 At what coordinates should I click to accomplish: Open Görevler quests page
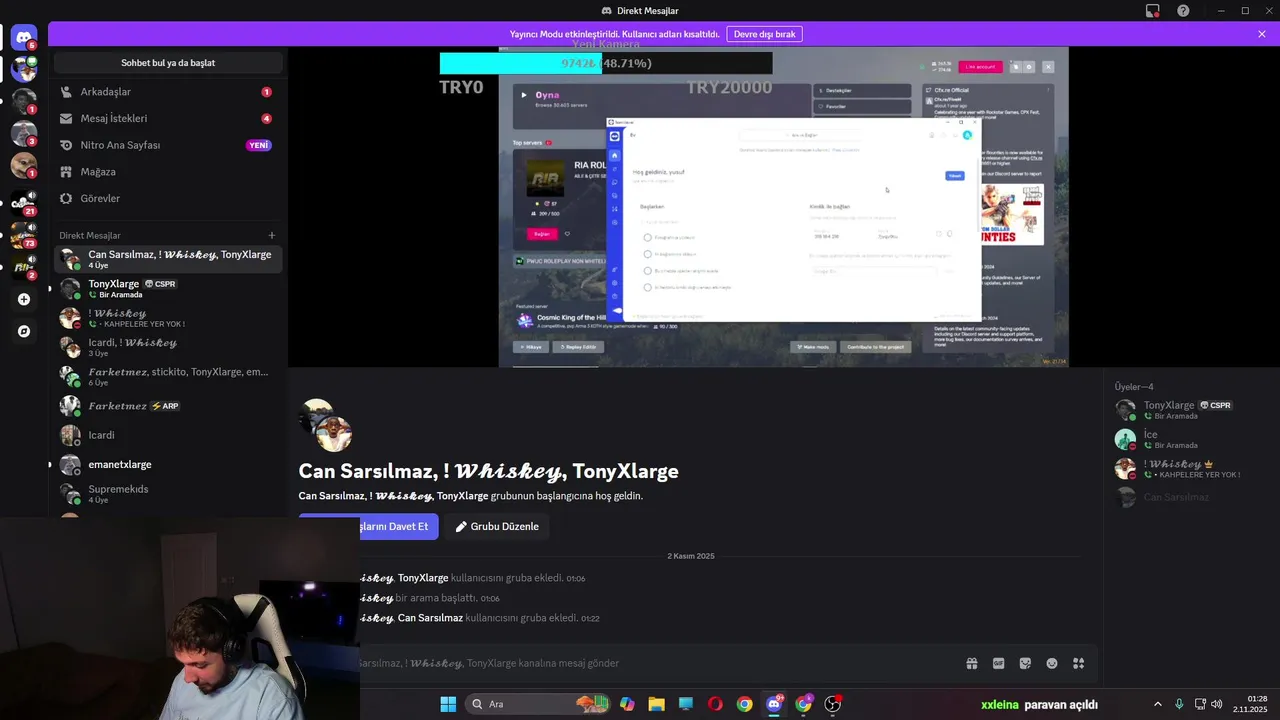tap(168, 198)
